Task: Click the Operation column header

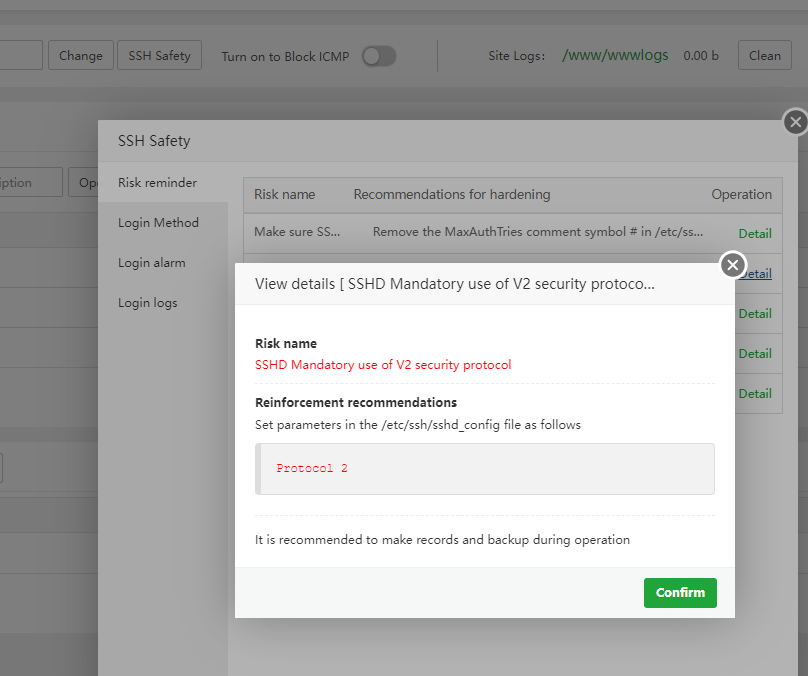Action: (x=741, y=194)
